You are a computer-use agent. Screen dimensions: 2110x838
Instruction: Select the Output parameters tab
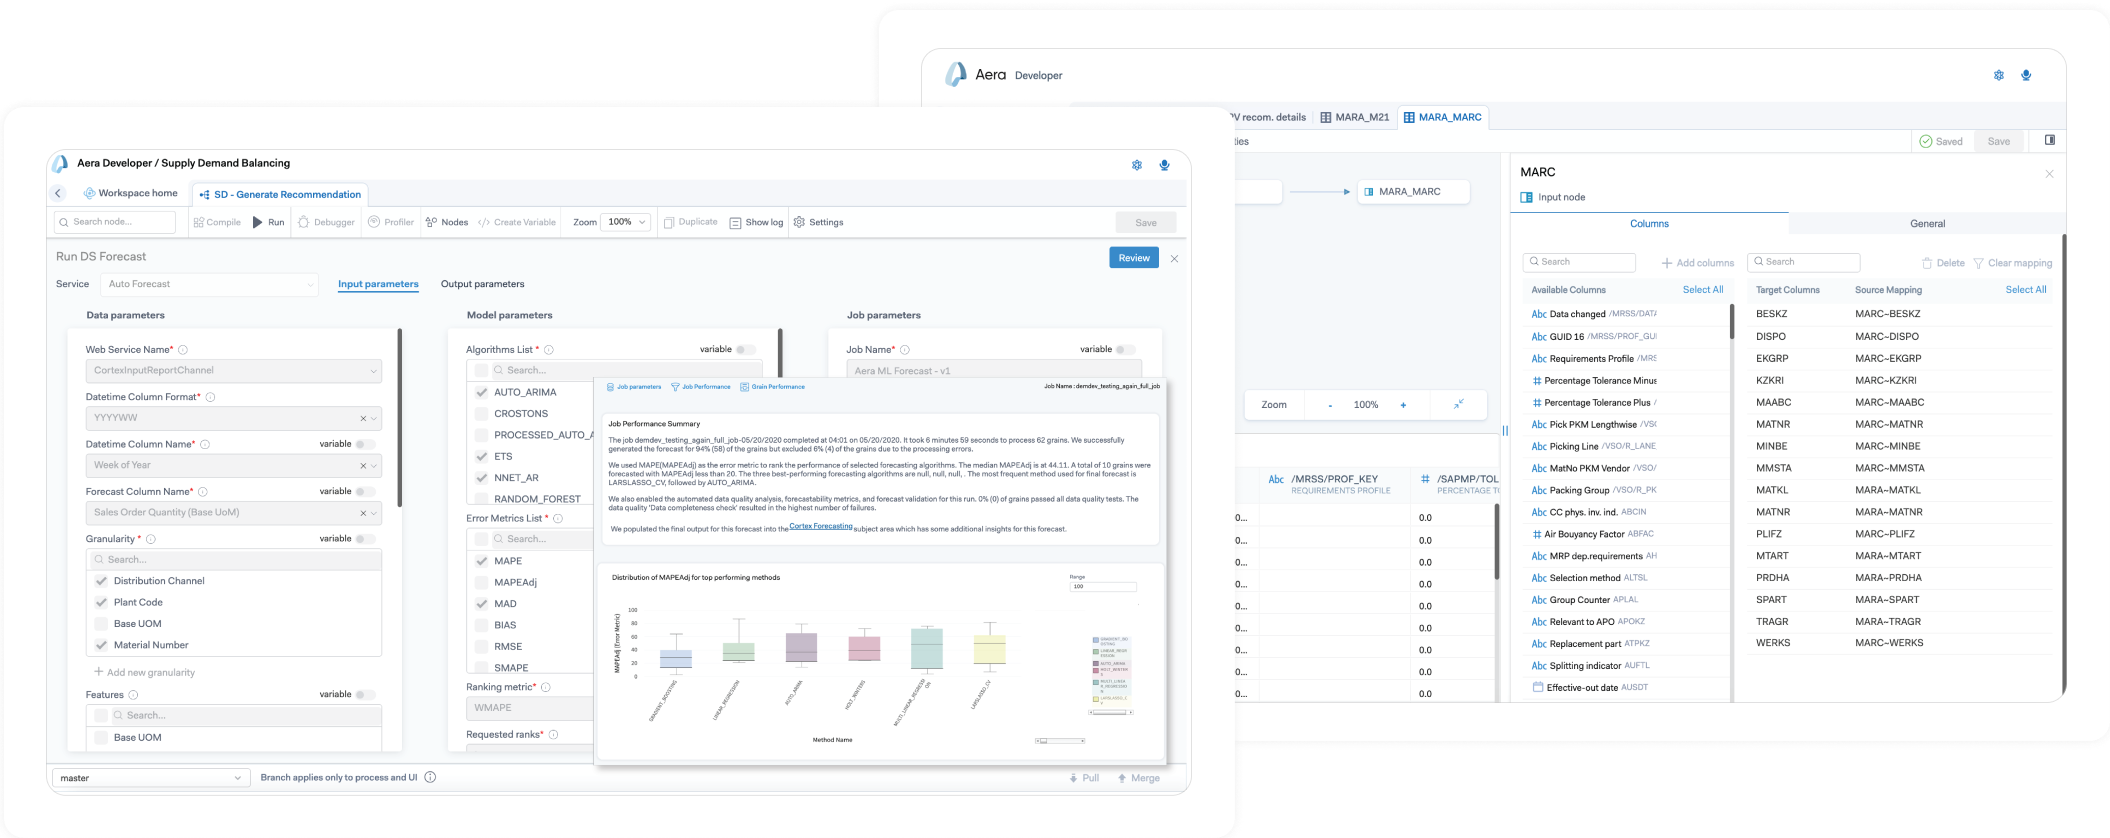482,284
